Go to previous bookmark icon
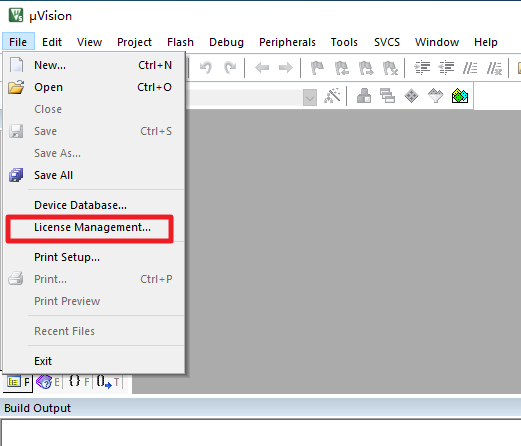 pyautogui.click(x=341, y=68)
